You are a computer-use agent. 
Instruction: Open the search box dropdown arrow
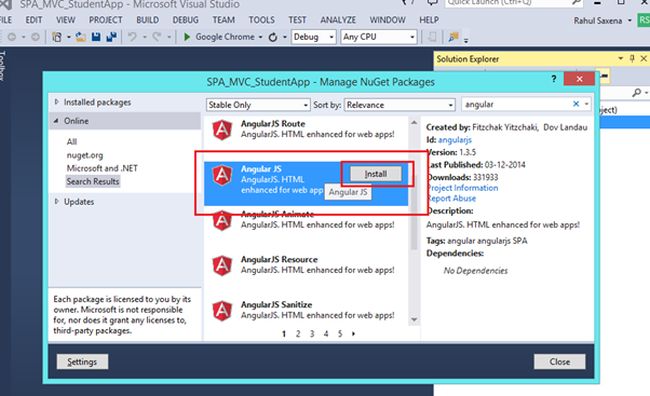pyautogui.click(x=587, y=104)
